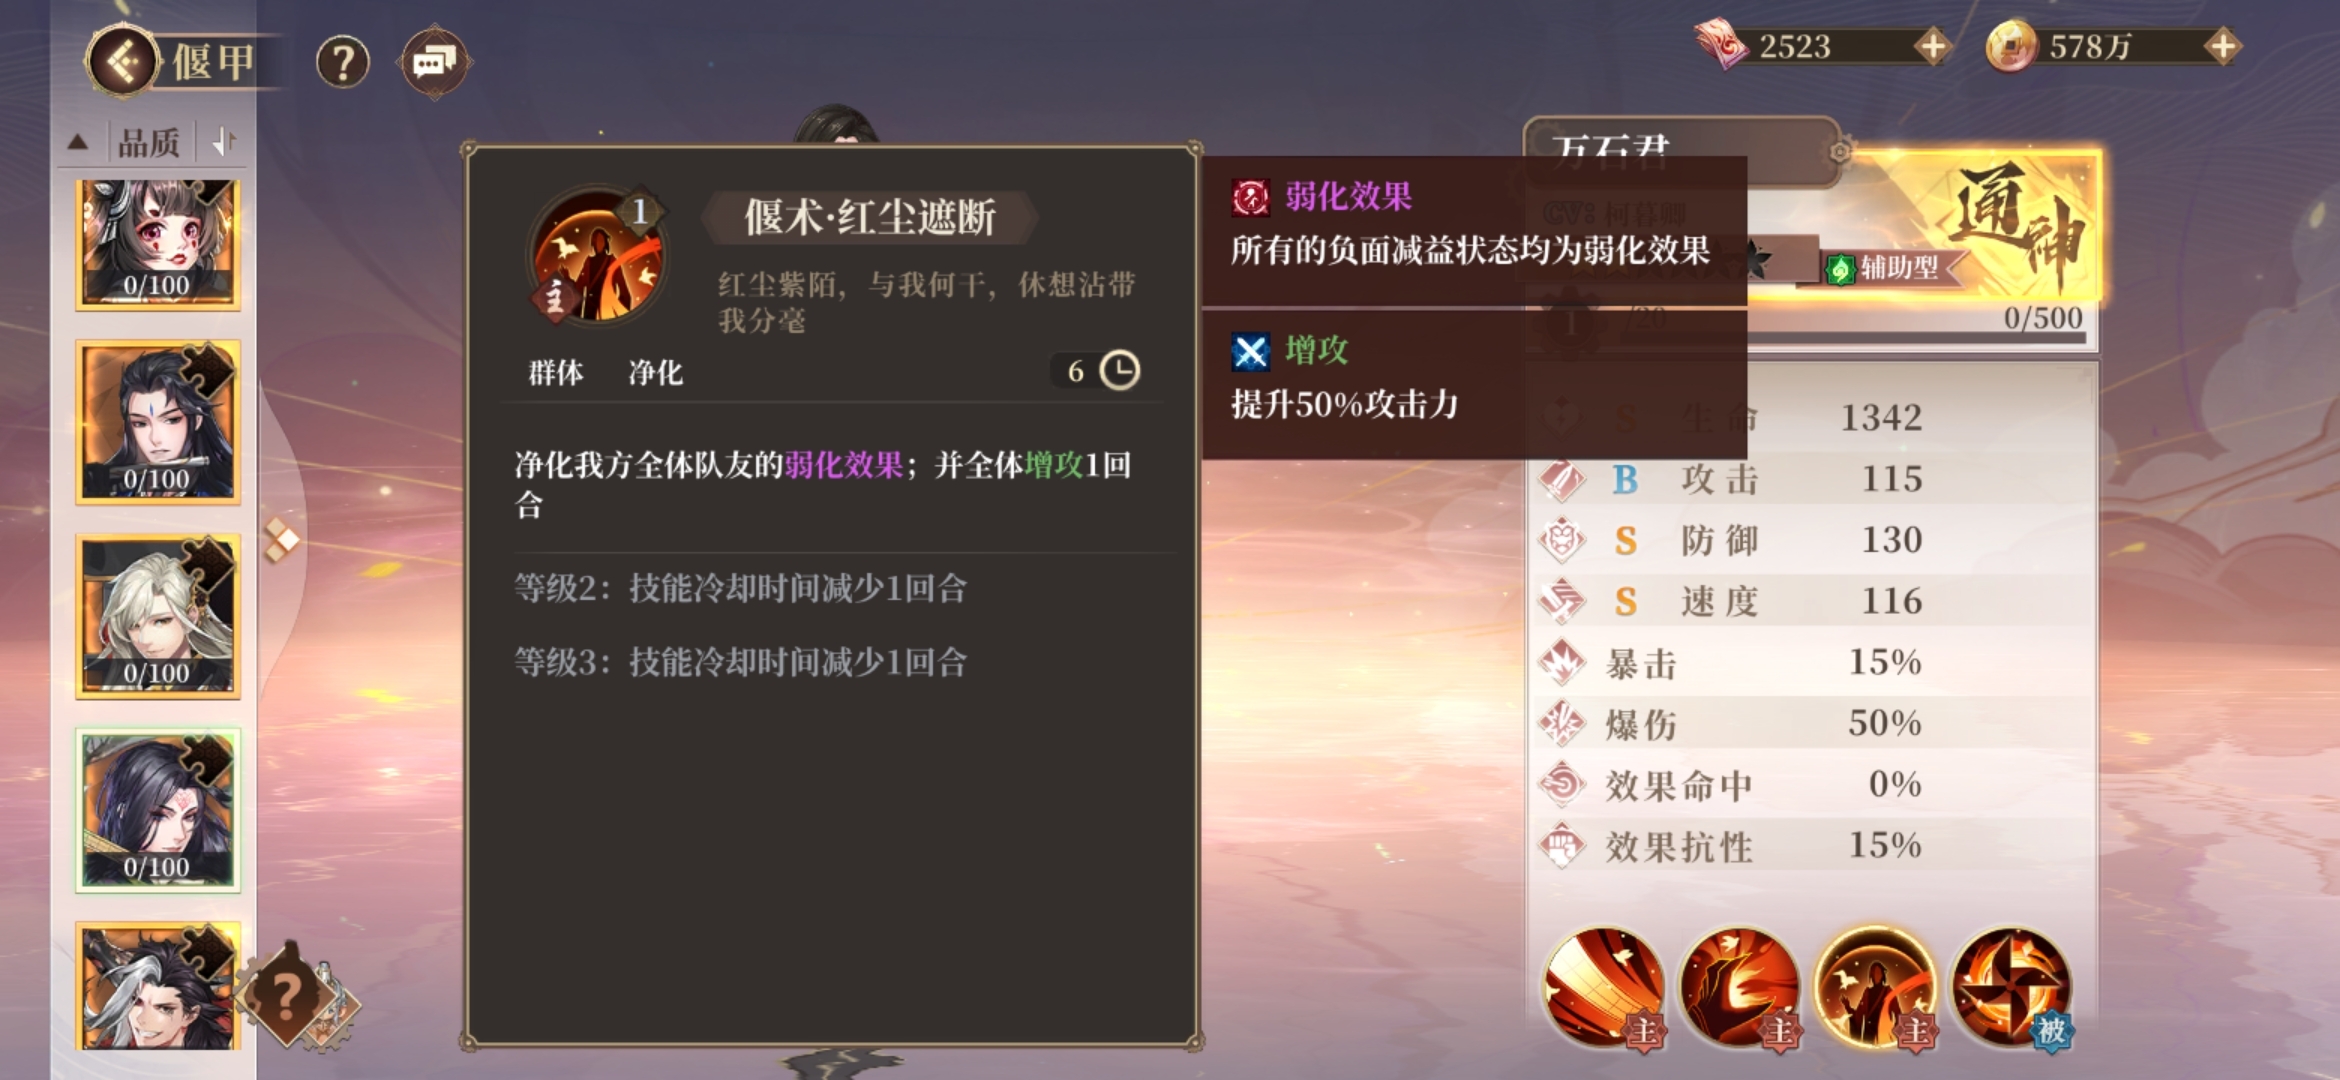Image resolution: width=2340 pixels, height=1080 pixels.
Task: Select the white-haired character portrait
Action: (158, 615)
